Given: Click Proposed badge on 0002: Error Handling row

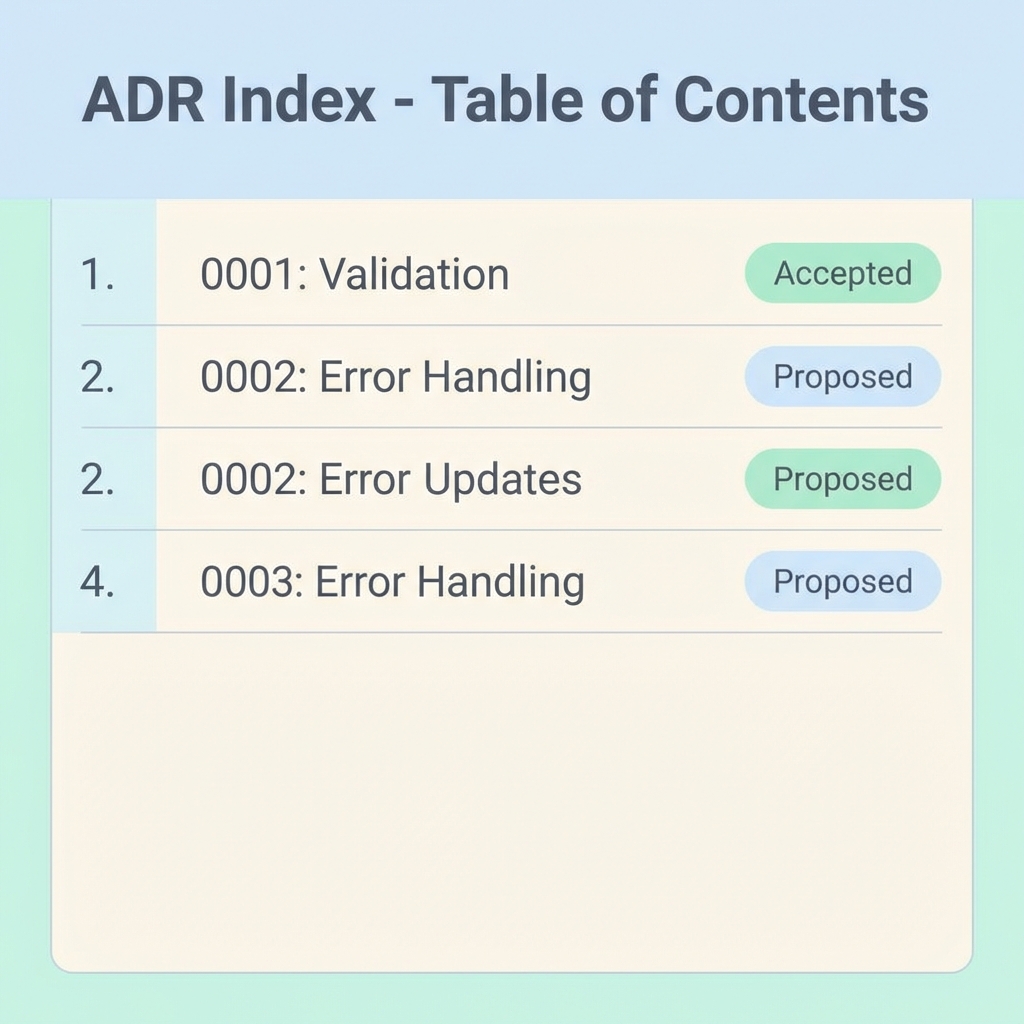Looking at the screenshot, I should coord(842,377).
